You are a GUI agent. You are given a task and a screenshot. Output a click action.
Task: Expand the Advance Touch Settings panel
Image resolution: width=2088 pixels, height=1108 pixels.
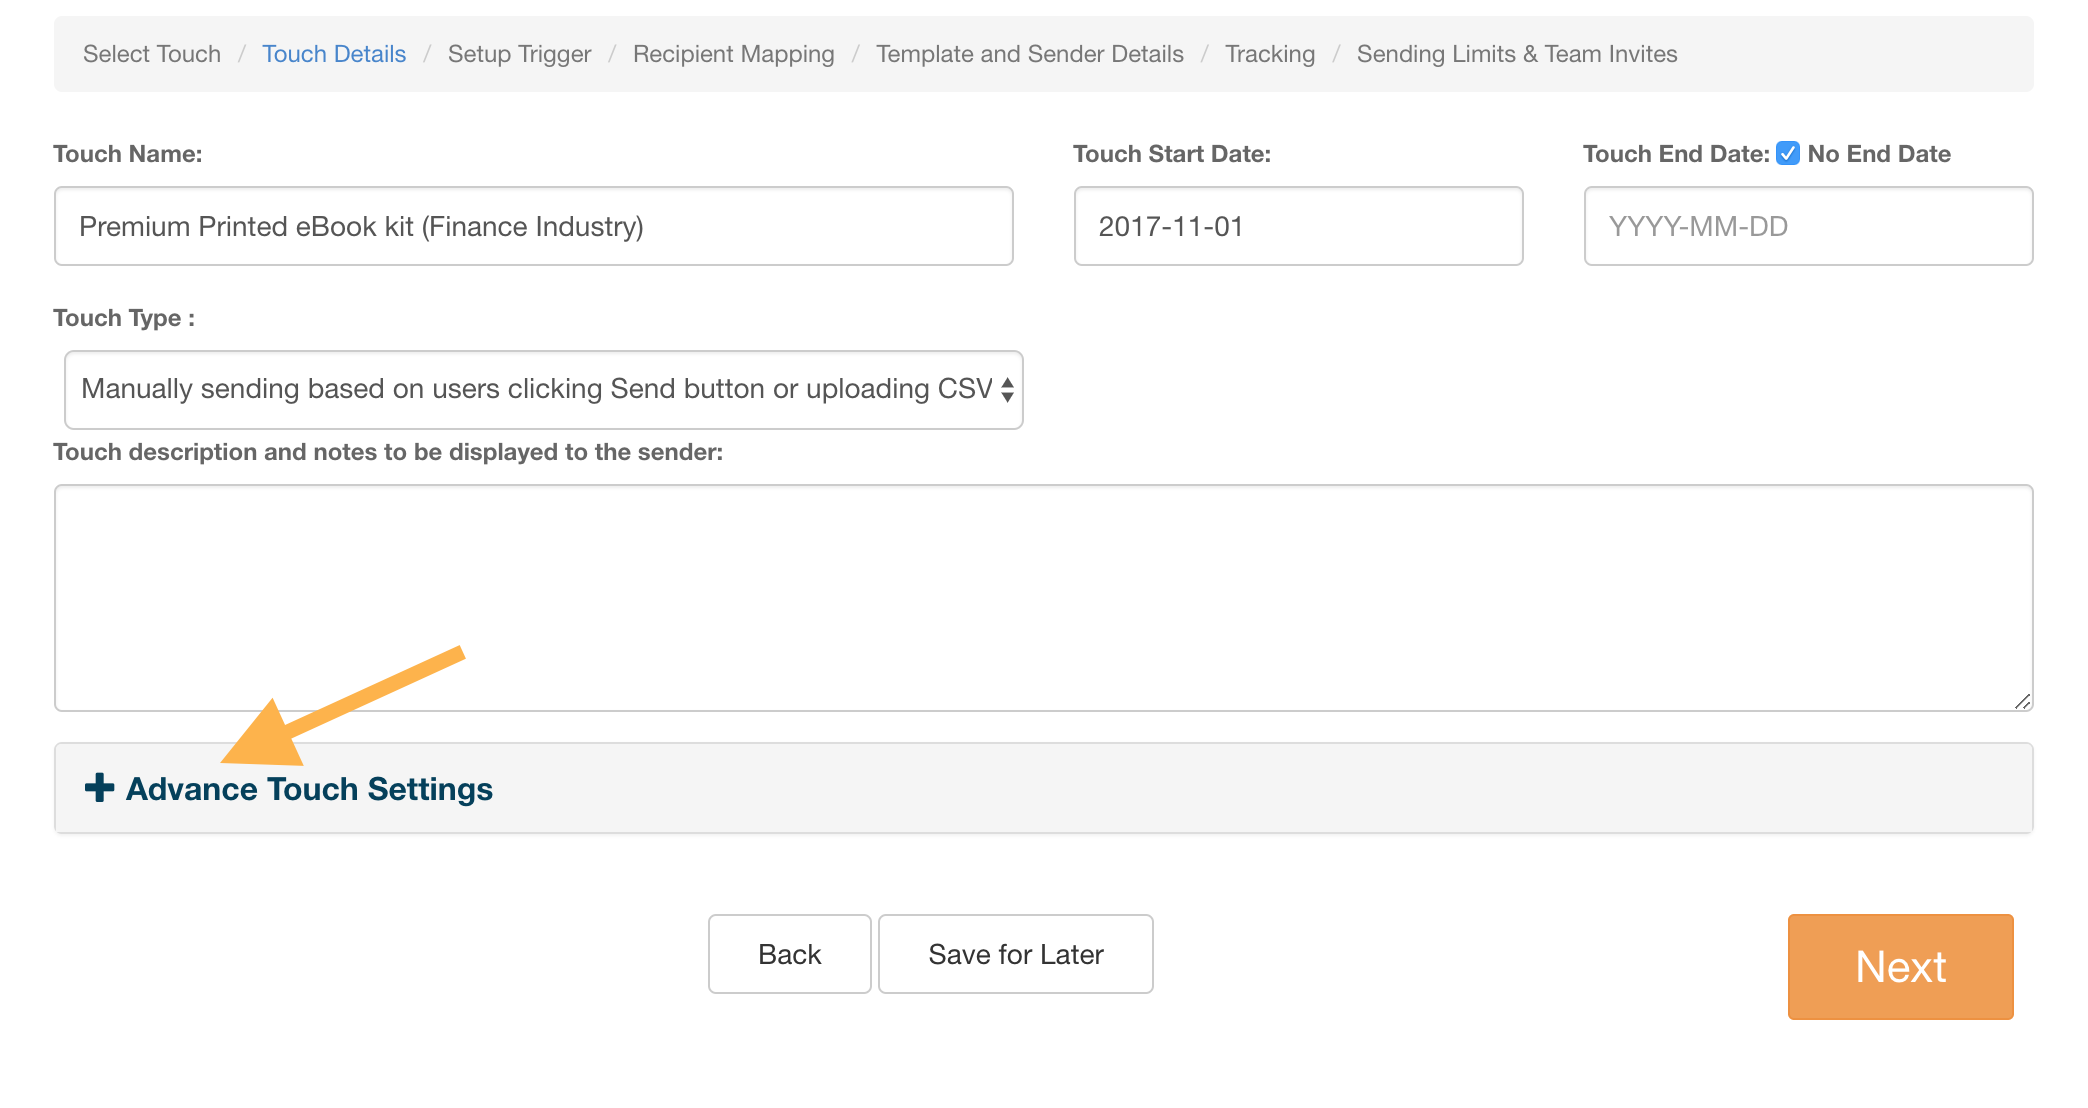click(x=309, y=789)
